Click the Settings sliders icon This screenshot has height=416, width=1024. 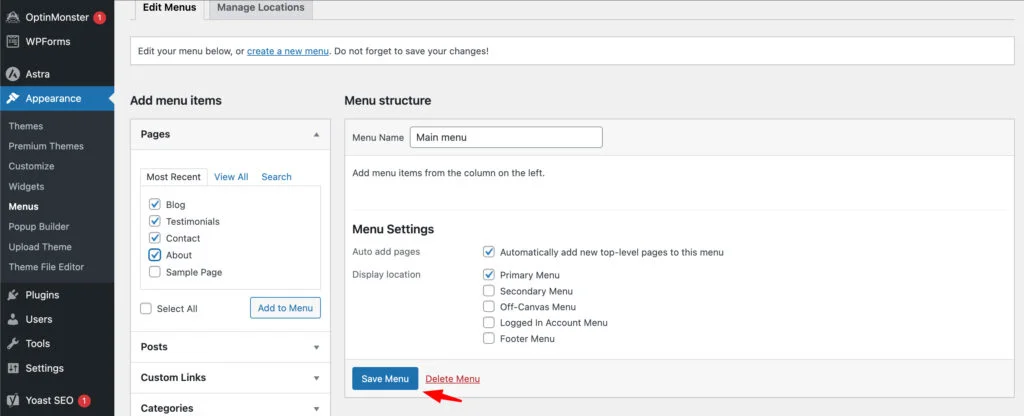(x=12, y=368)
